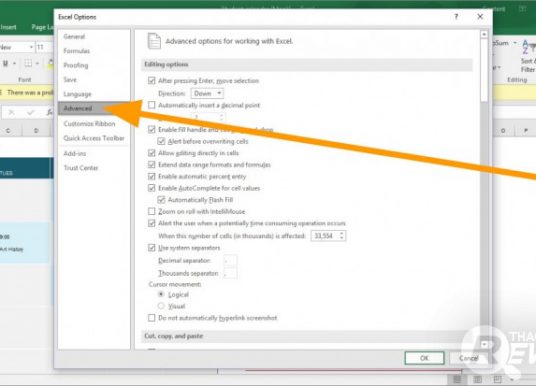The width and height of the screenshot is (536, 386).
Task: Open the Direction dropdown set to Down
Action: 207,93
